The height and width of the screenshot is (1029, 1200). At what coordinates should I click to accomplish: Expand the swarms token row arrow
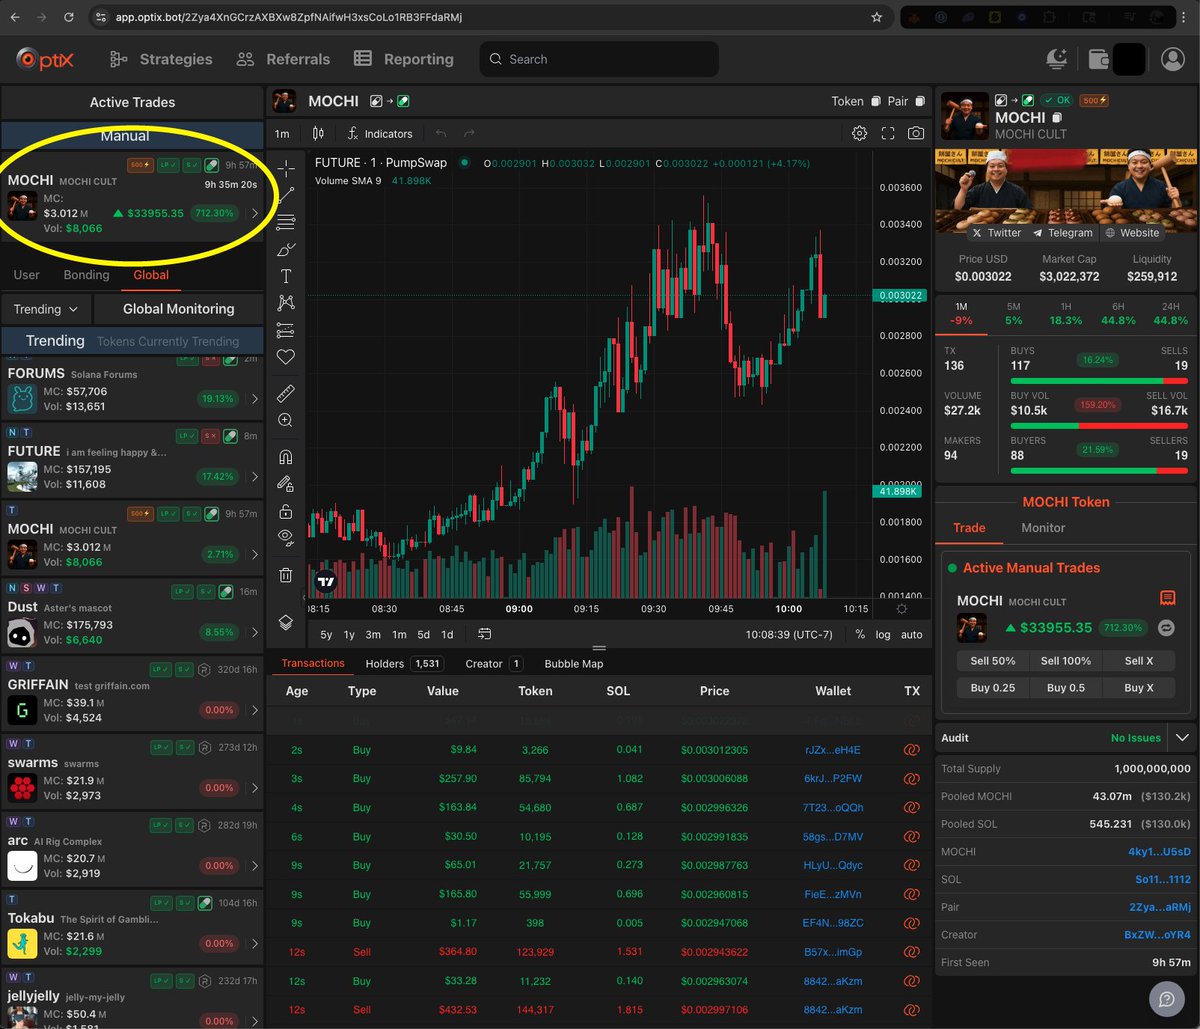[x=254, y=787]
